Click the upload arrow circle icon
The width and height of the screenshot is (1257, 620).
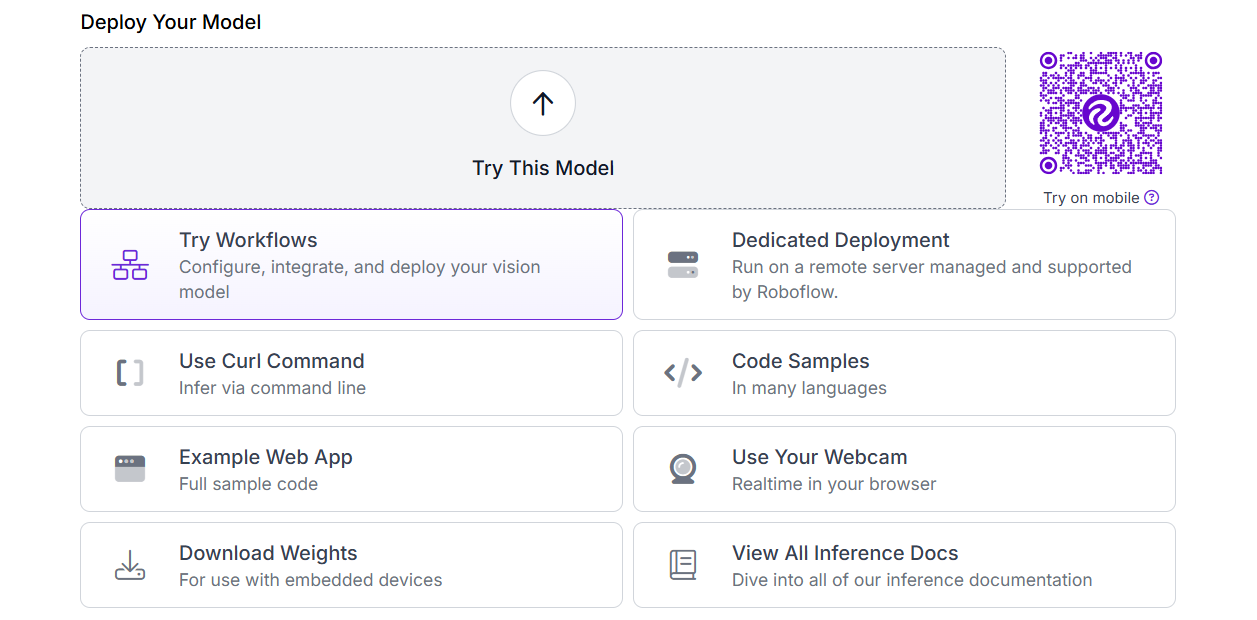tap(543, 103)
